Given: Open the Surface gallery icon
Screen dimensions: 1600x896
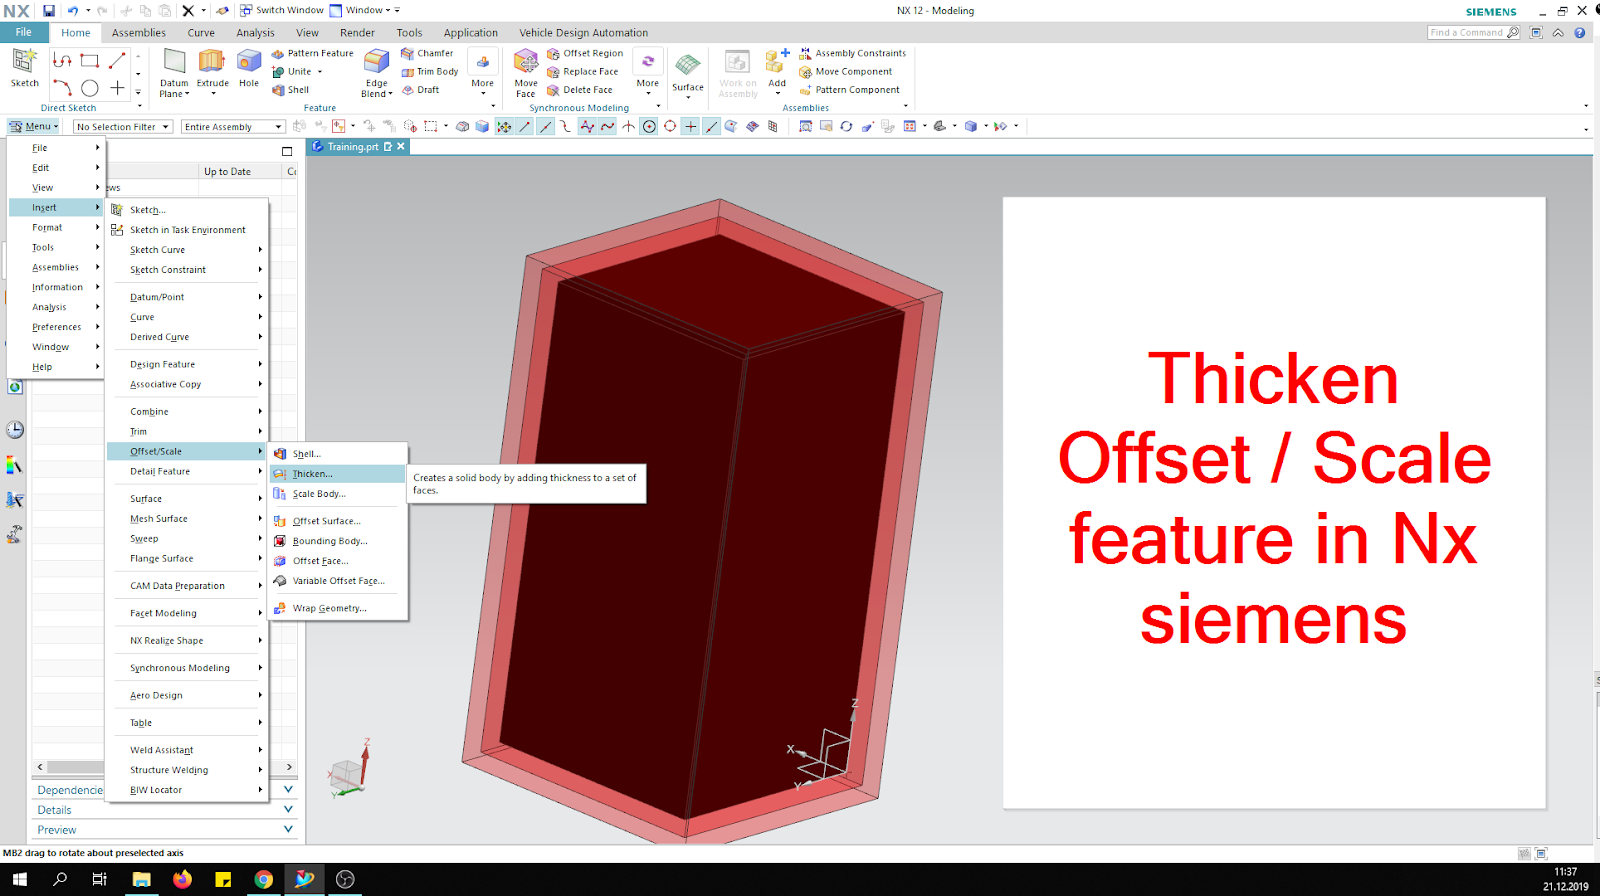Looking at the screenshot, I should click(x=688, y=65).
